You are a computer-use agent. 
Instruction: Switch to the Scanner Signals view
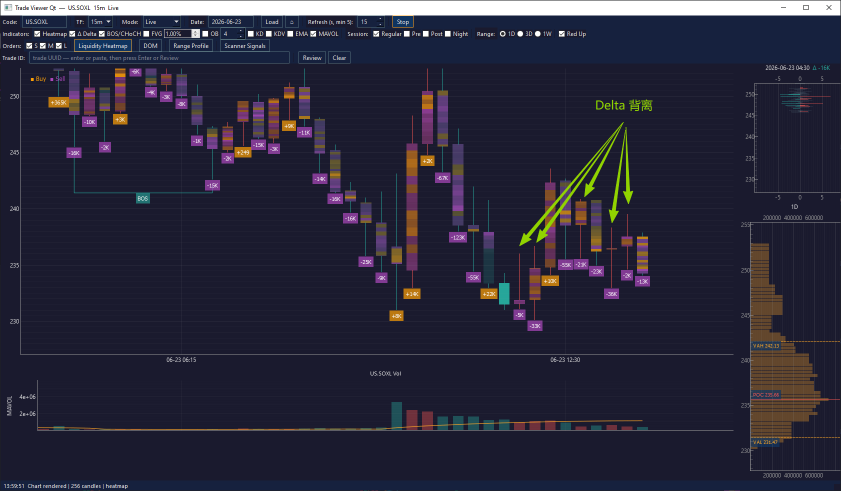pyautogui.click(x=245, y=46)
